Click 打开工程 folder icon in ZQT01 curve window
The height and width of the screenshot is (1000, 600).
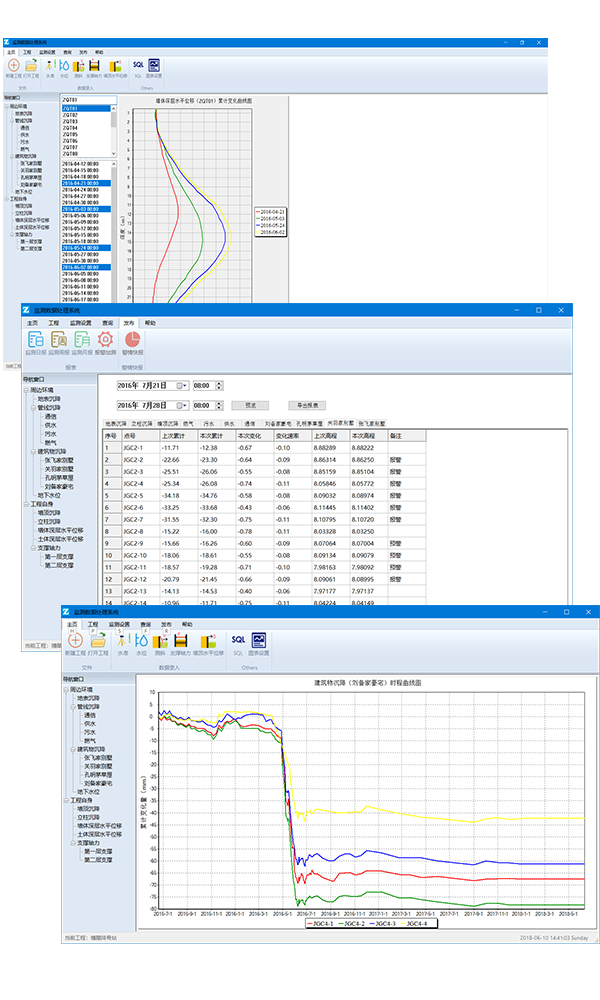(31, 66)
